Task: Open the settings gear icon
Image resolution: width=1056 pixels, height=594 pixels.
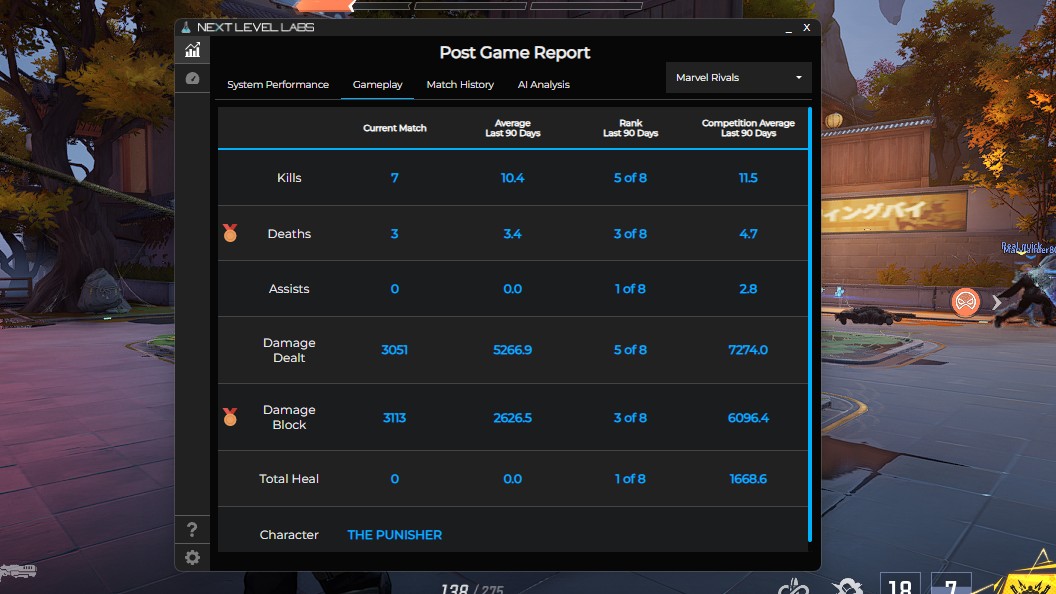Action: (193, 558)
